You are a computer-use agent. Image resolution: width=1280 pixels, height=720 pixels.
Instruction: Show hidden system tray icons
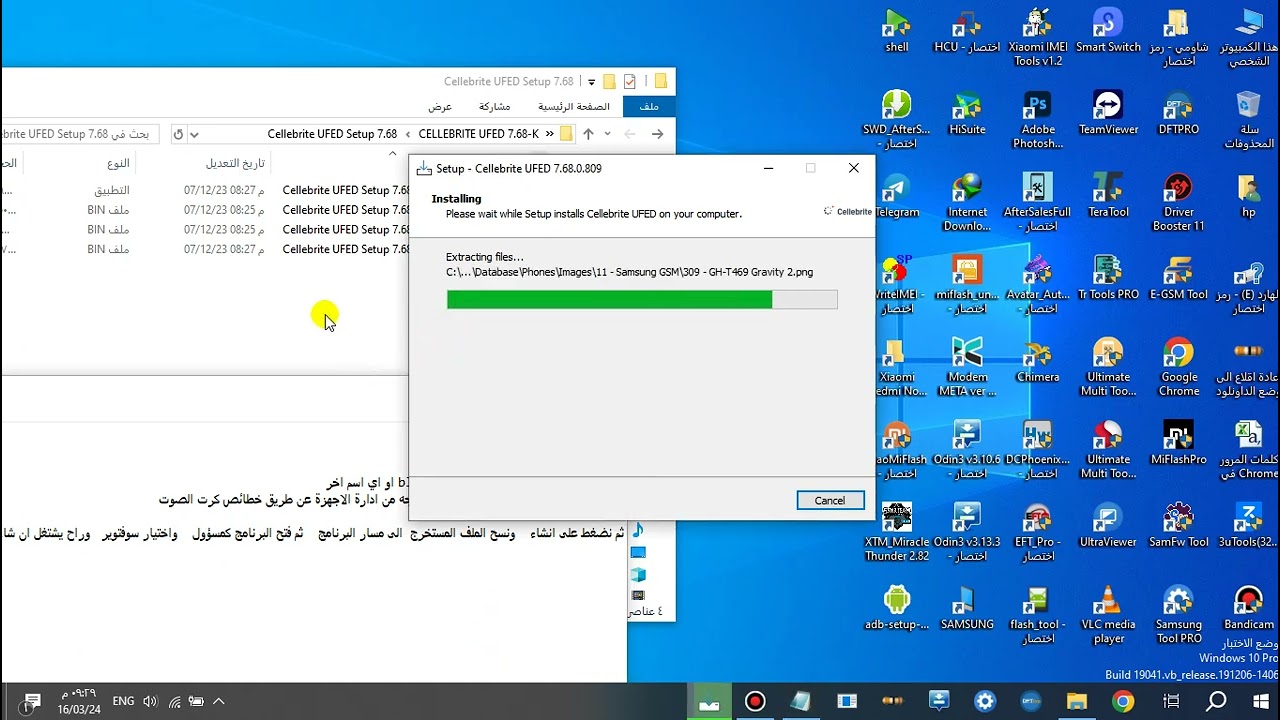click(219, 702)
